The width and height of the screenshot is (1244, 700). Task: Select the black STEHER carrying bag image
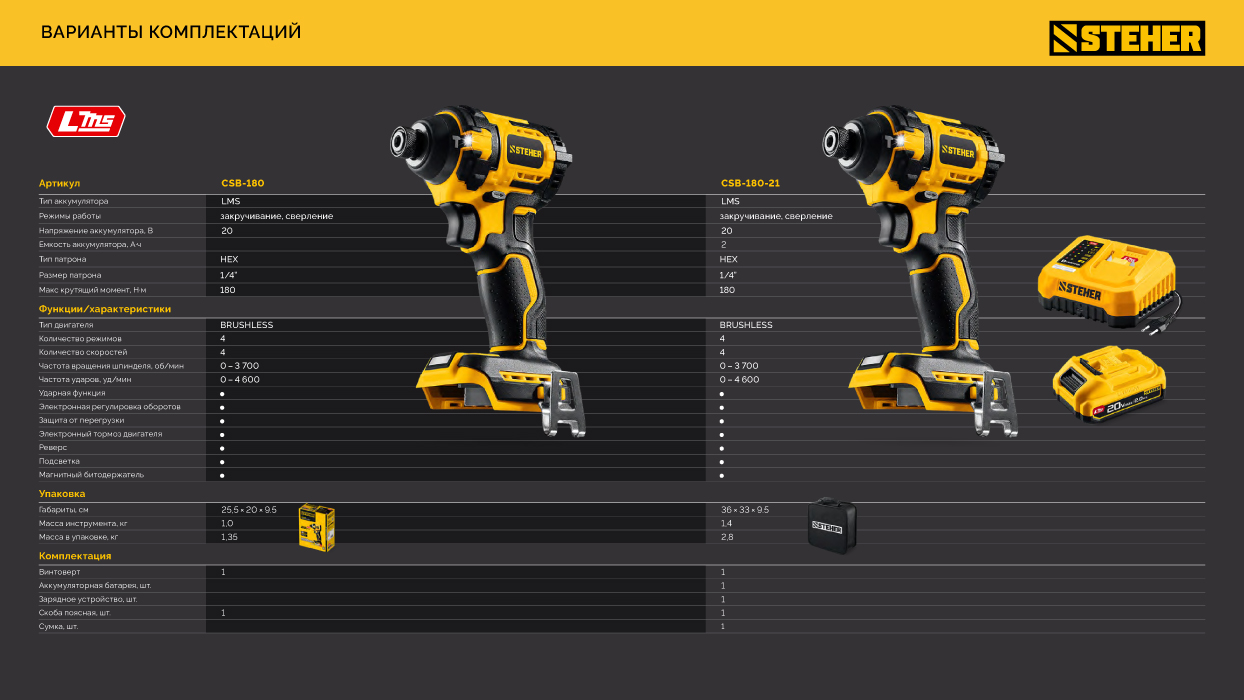point(832,524)
